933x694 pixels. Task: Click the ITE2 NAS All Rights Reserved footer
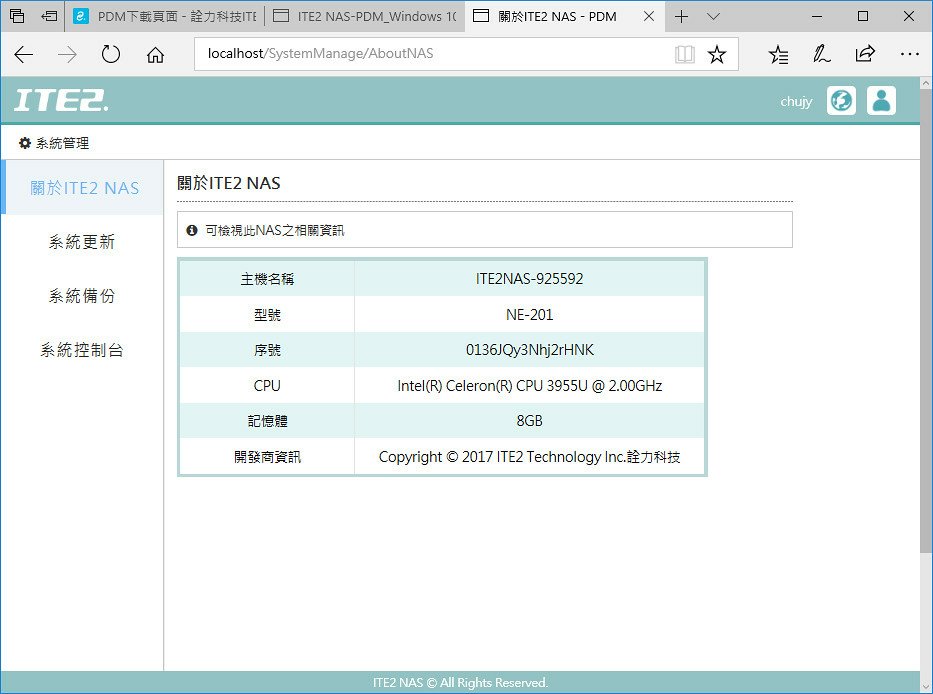pos(461,682)
